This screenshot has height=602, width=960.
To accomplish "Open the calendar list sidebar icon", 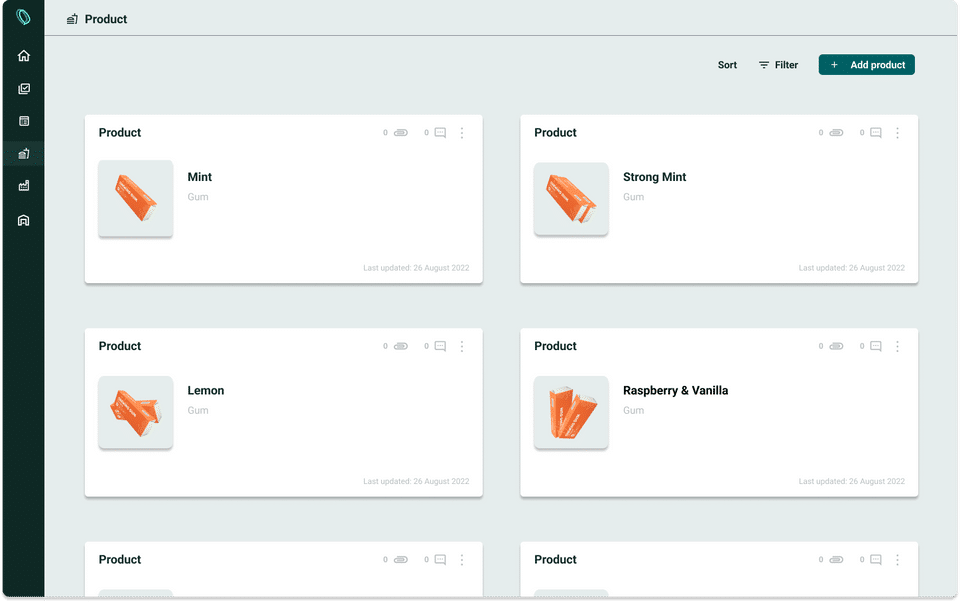I will 24,121.
